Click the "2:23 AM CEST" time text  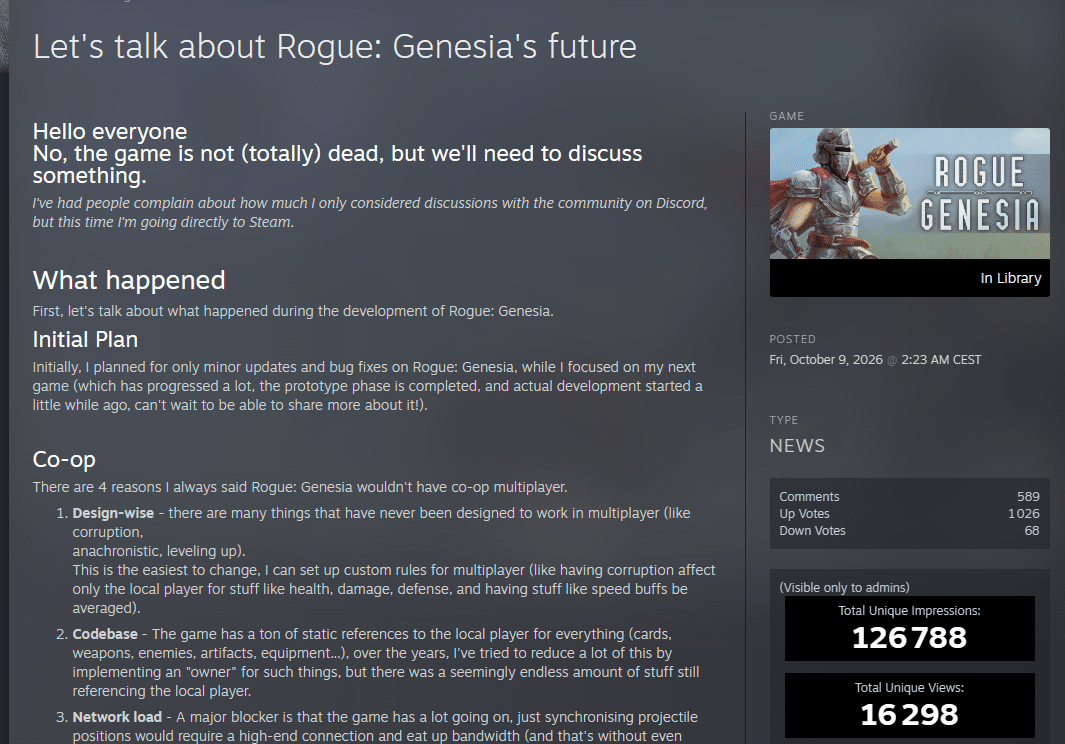click(941, 359)
